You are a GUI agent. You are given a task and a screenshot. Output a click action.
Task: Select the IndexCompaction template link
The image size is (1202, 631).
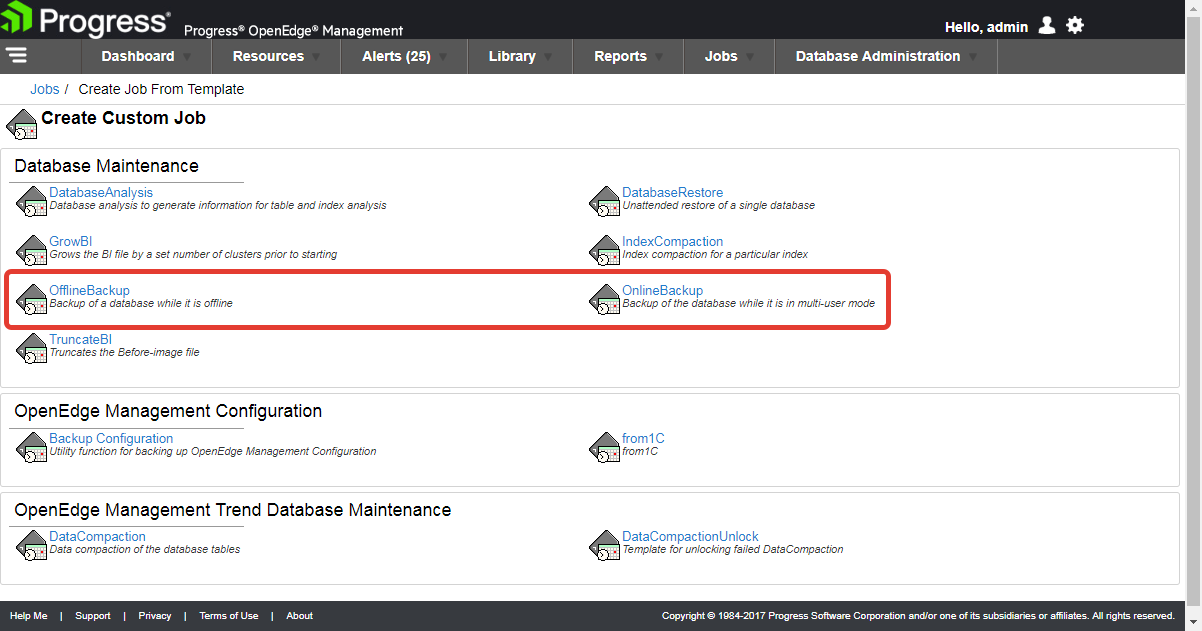[x=672, y=241]
